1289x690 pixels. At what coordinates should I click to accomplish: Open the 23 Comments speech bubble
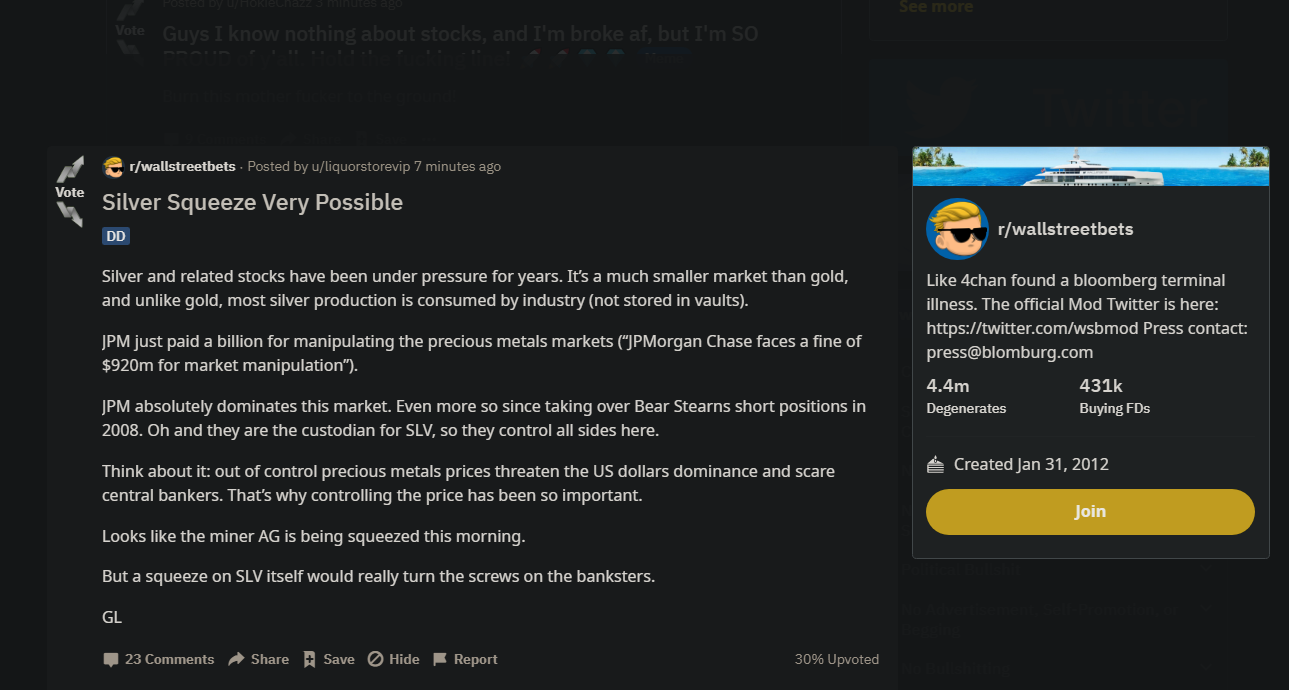click(110, 660)
